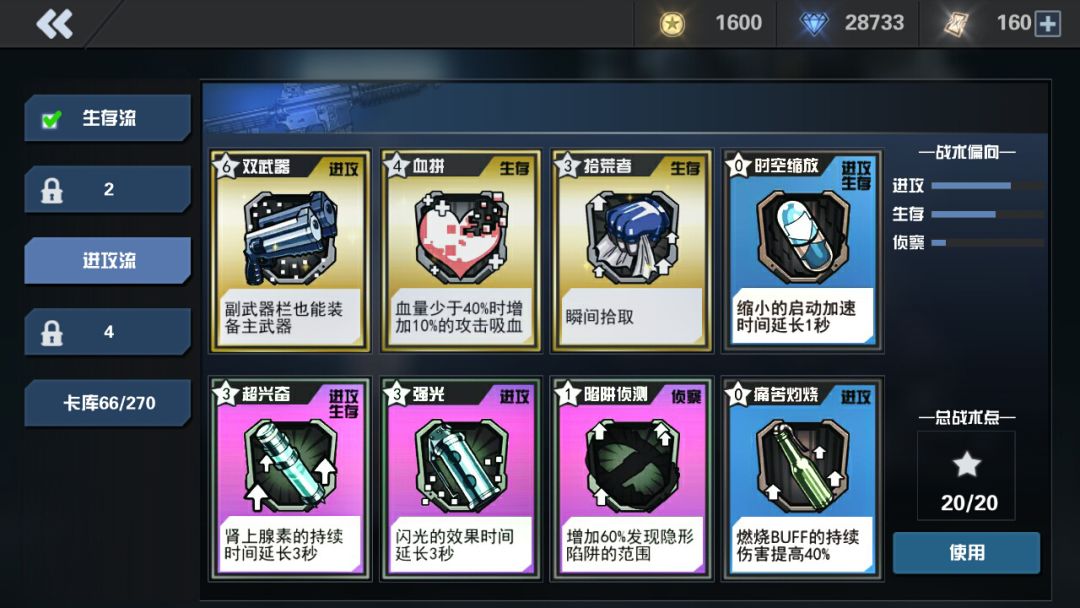The height and width of the screenshot is (608, 1080).
Task: Toggle the green checkmark on 生存流
Action: pyautogui.click(x=51, y=119)
